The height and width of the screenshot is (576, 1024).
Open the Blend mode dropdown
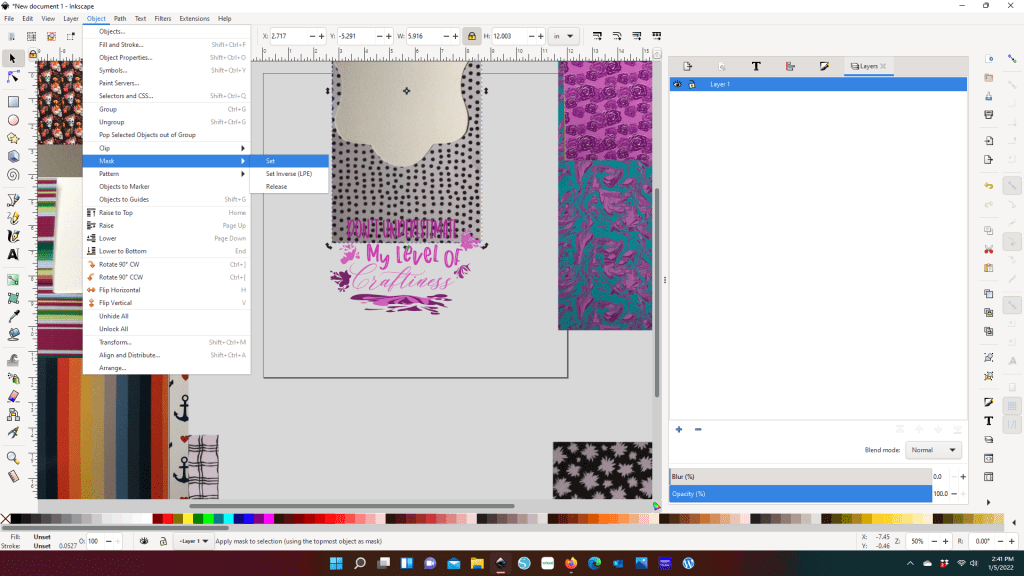pyautogui.click(x=933, y=450)
